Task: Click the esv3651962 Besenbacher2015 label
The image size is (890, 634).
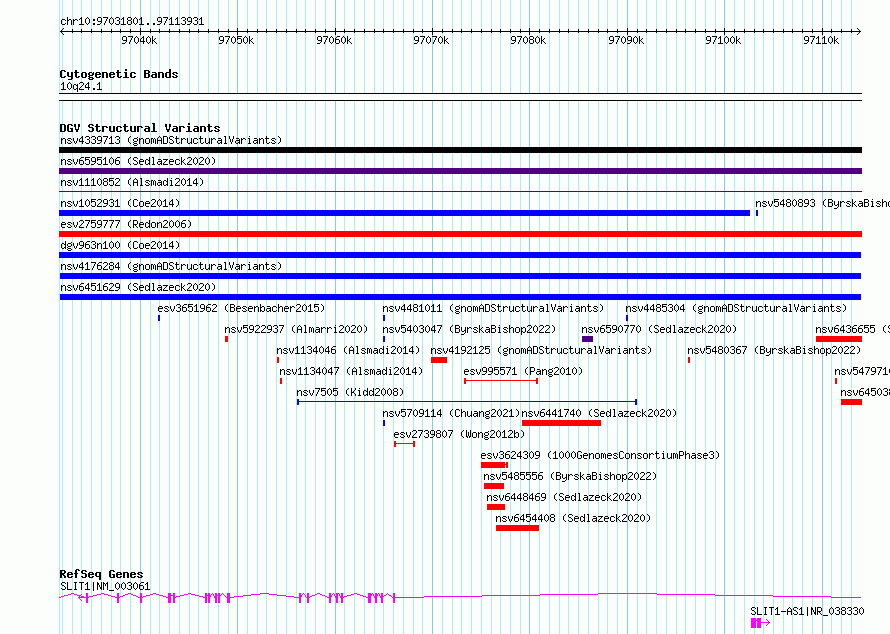Action: (x=241, y=308)
